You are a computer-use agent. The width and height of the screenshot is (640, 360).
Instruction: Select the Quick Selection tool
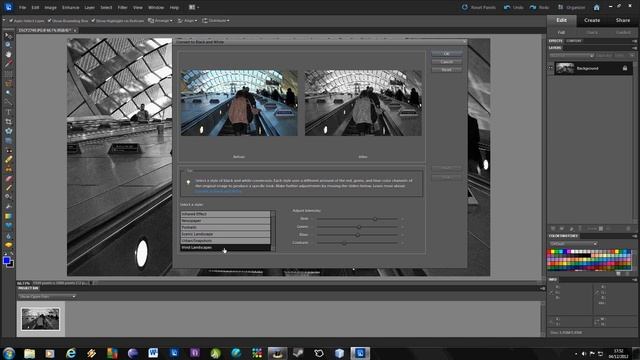point(8,102)
